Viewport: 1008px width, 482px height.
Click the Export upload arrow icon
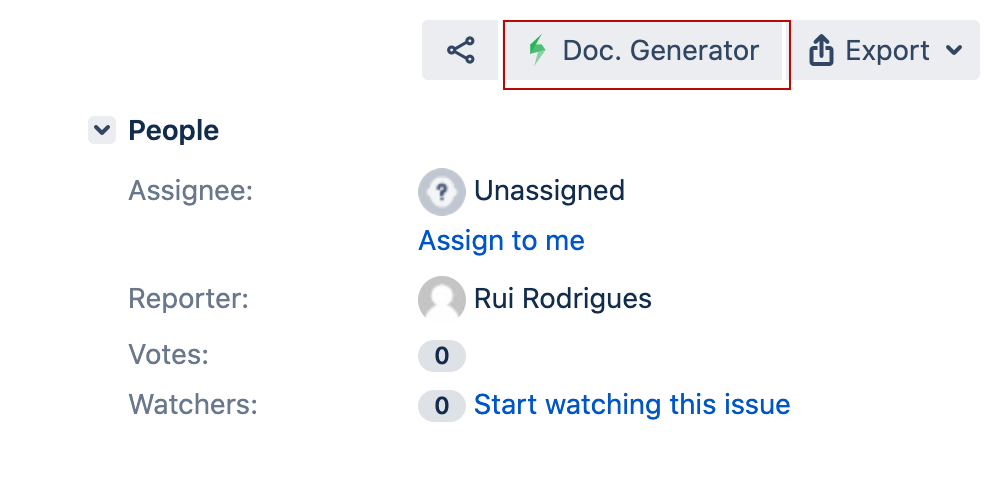click(821, 50)
